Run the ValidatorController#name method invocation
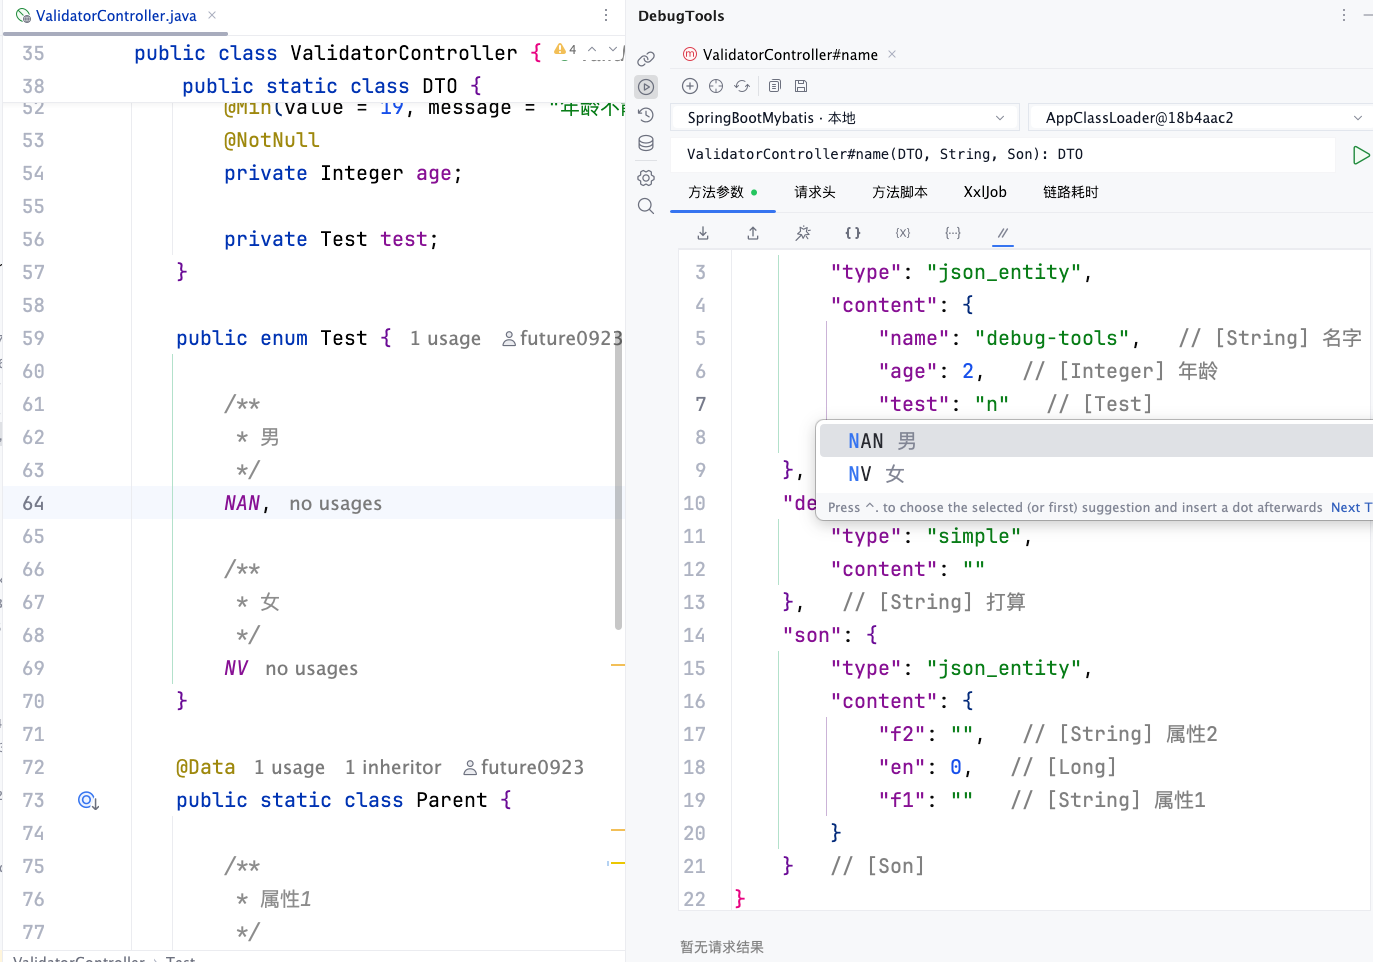Image resolution: width=1373 pixels, height=962 pixels. [1360, 155]
